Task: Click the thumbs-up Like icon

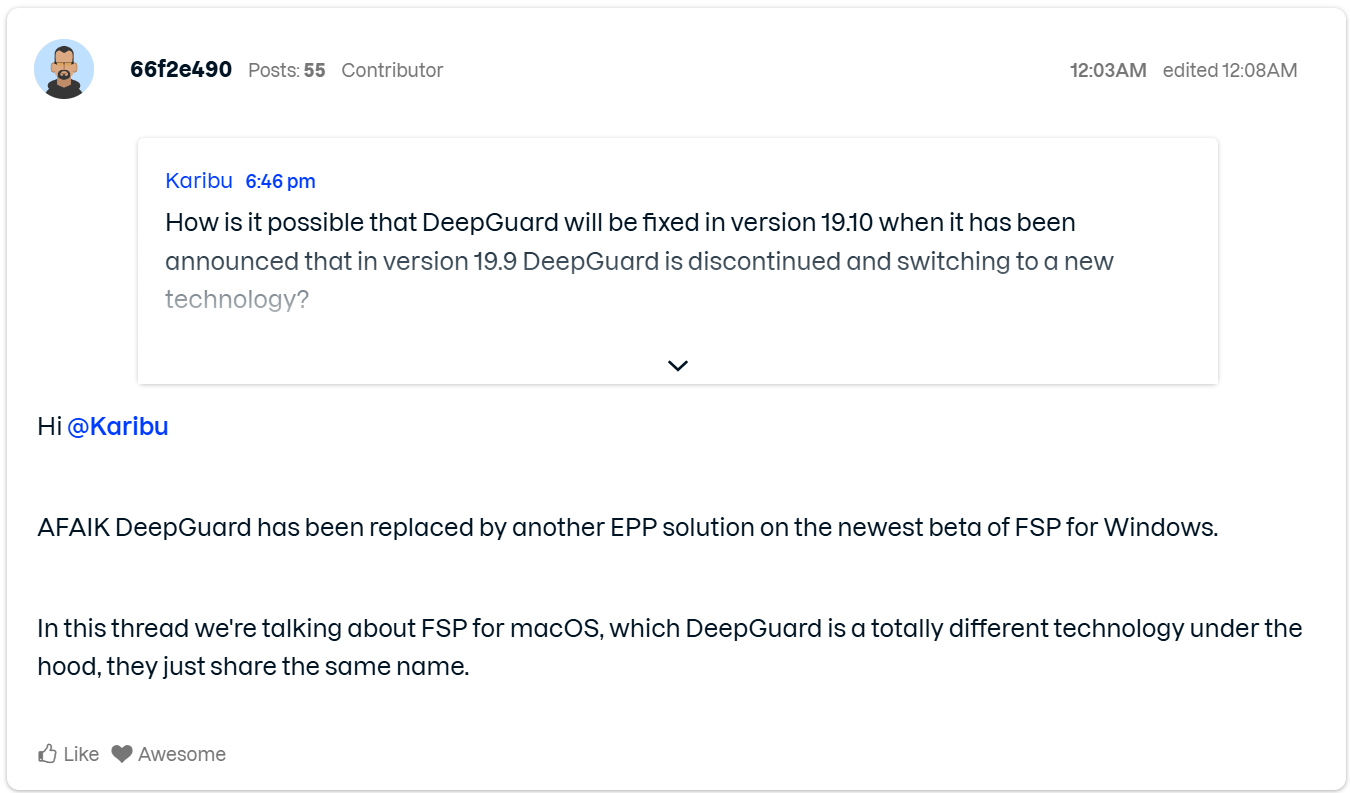Action: pos(47,754)
